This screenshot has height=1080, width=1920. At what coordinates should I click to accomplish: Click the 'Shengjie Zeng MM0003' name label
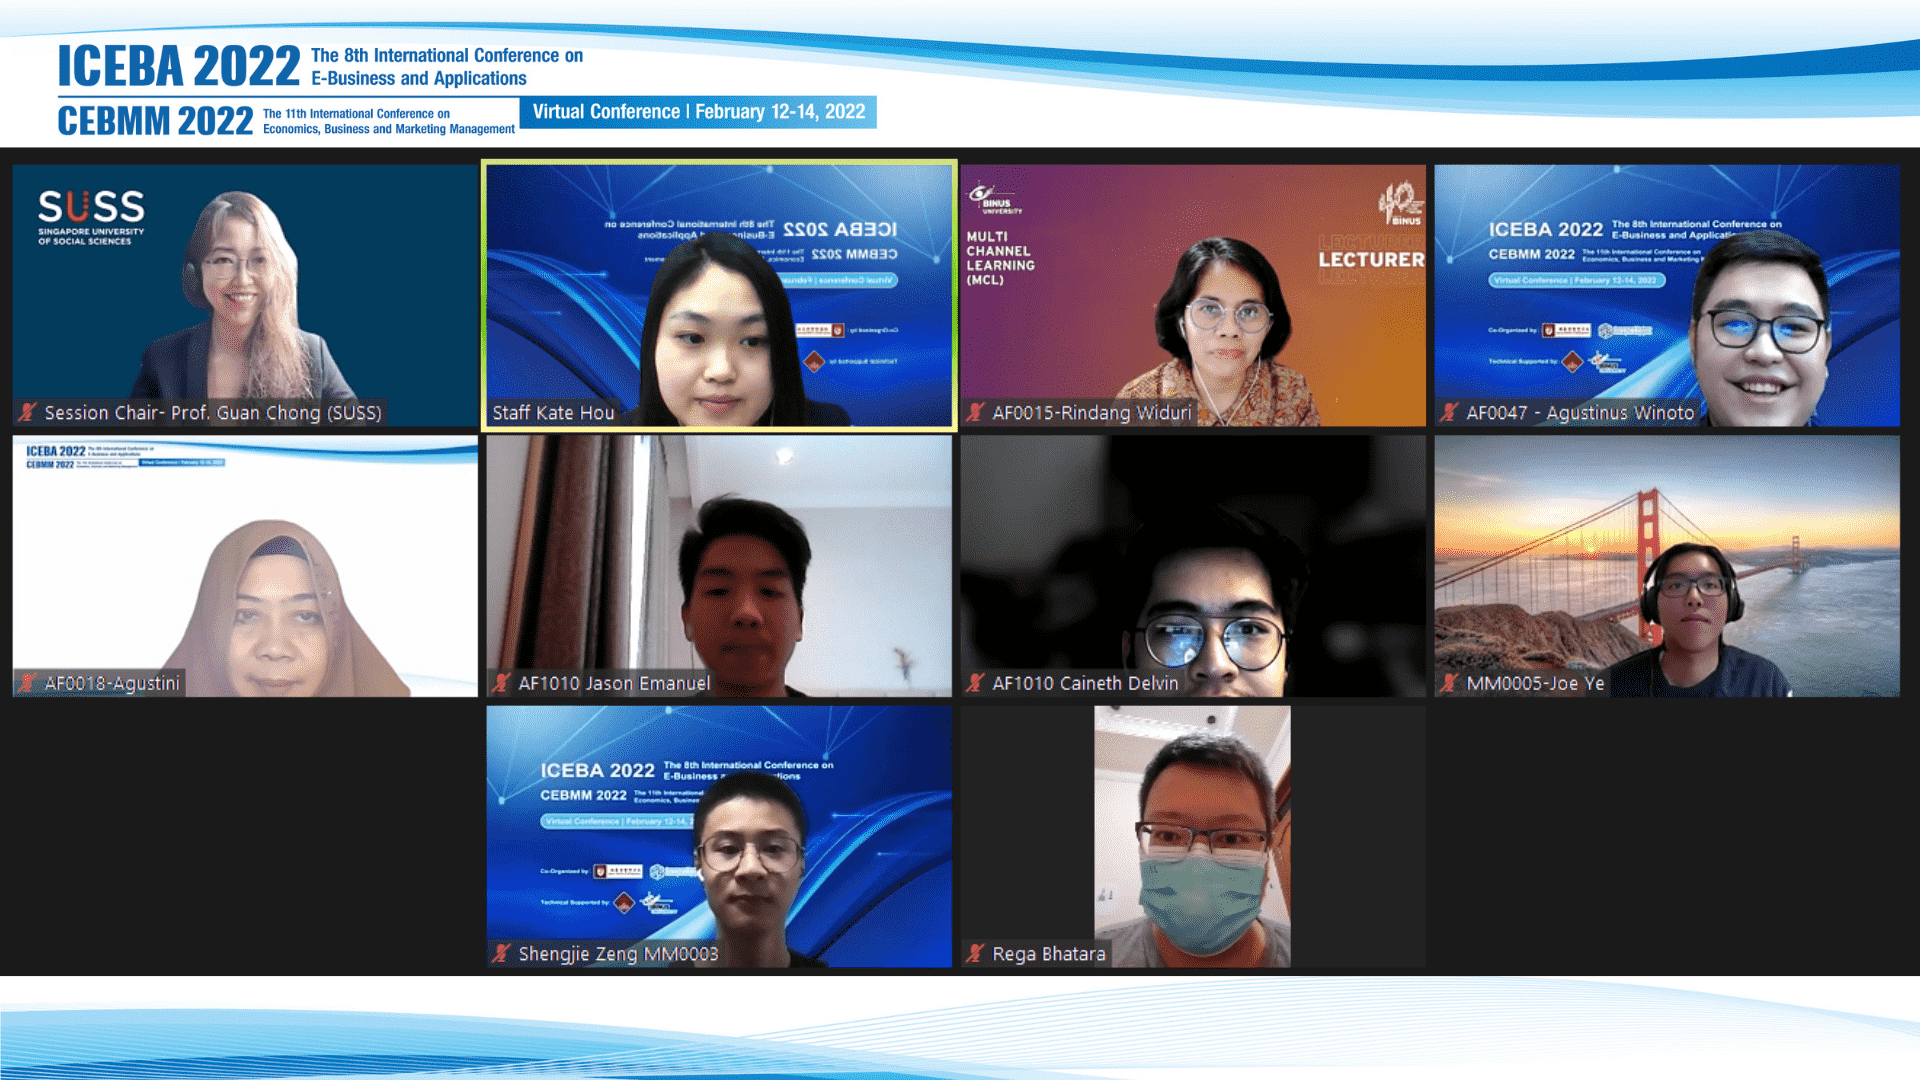point(618,955)
